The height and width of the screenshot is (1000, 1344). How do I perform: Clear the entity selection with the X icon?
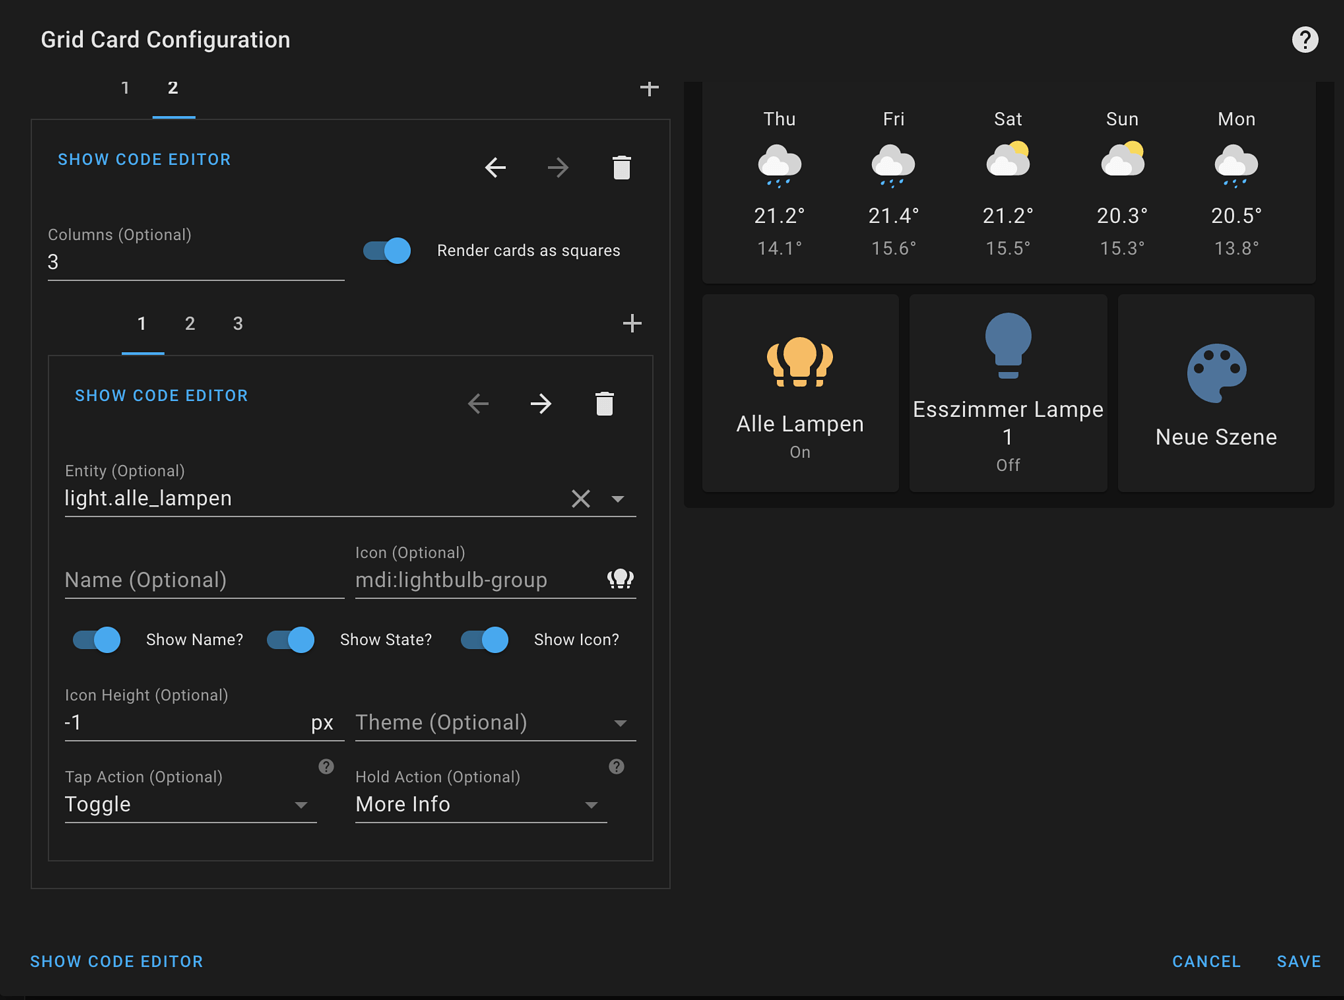(x=581, y=498)
